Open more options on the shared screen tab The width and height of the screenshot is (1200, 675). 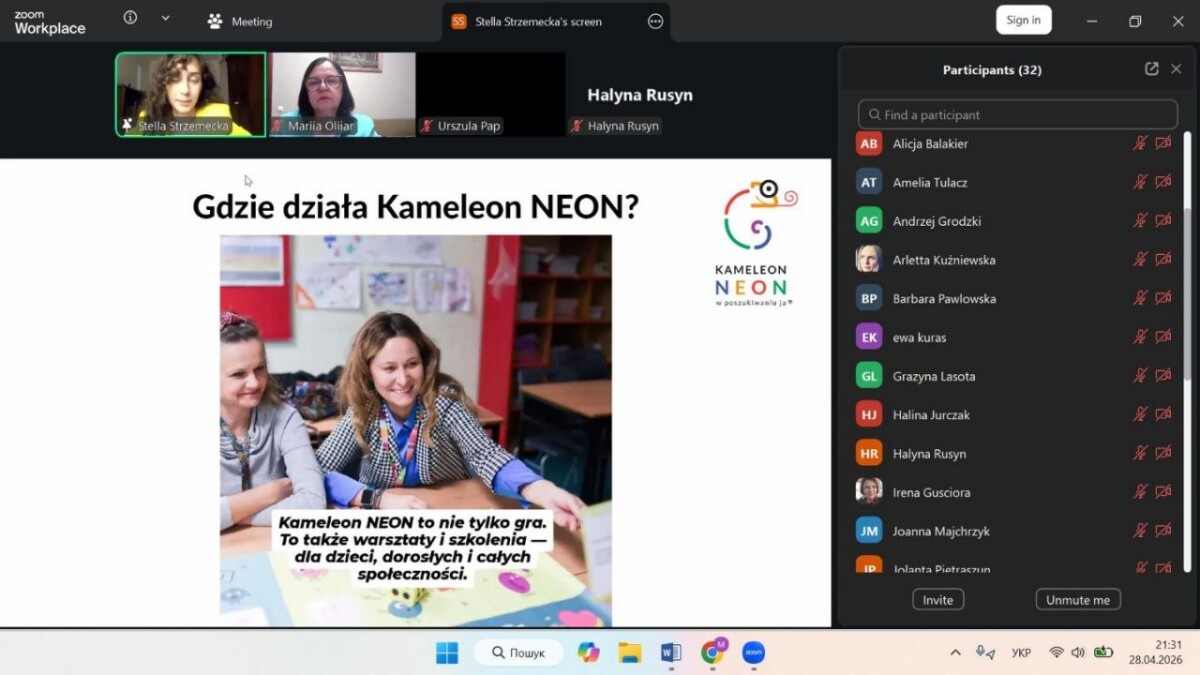(655, 21)
